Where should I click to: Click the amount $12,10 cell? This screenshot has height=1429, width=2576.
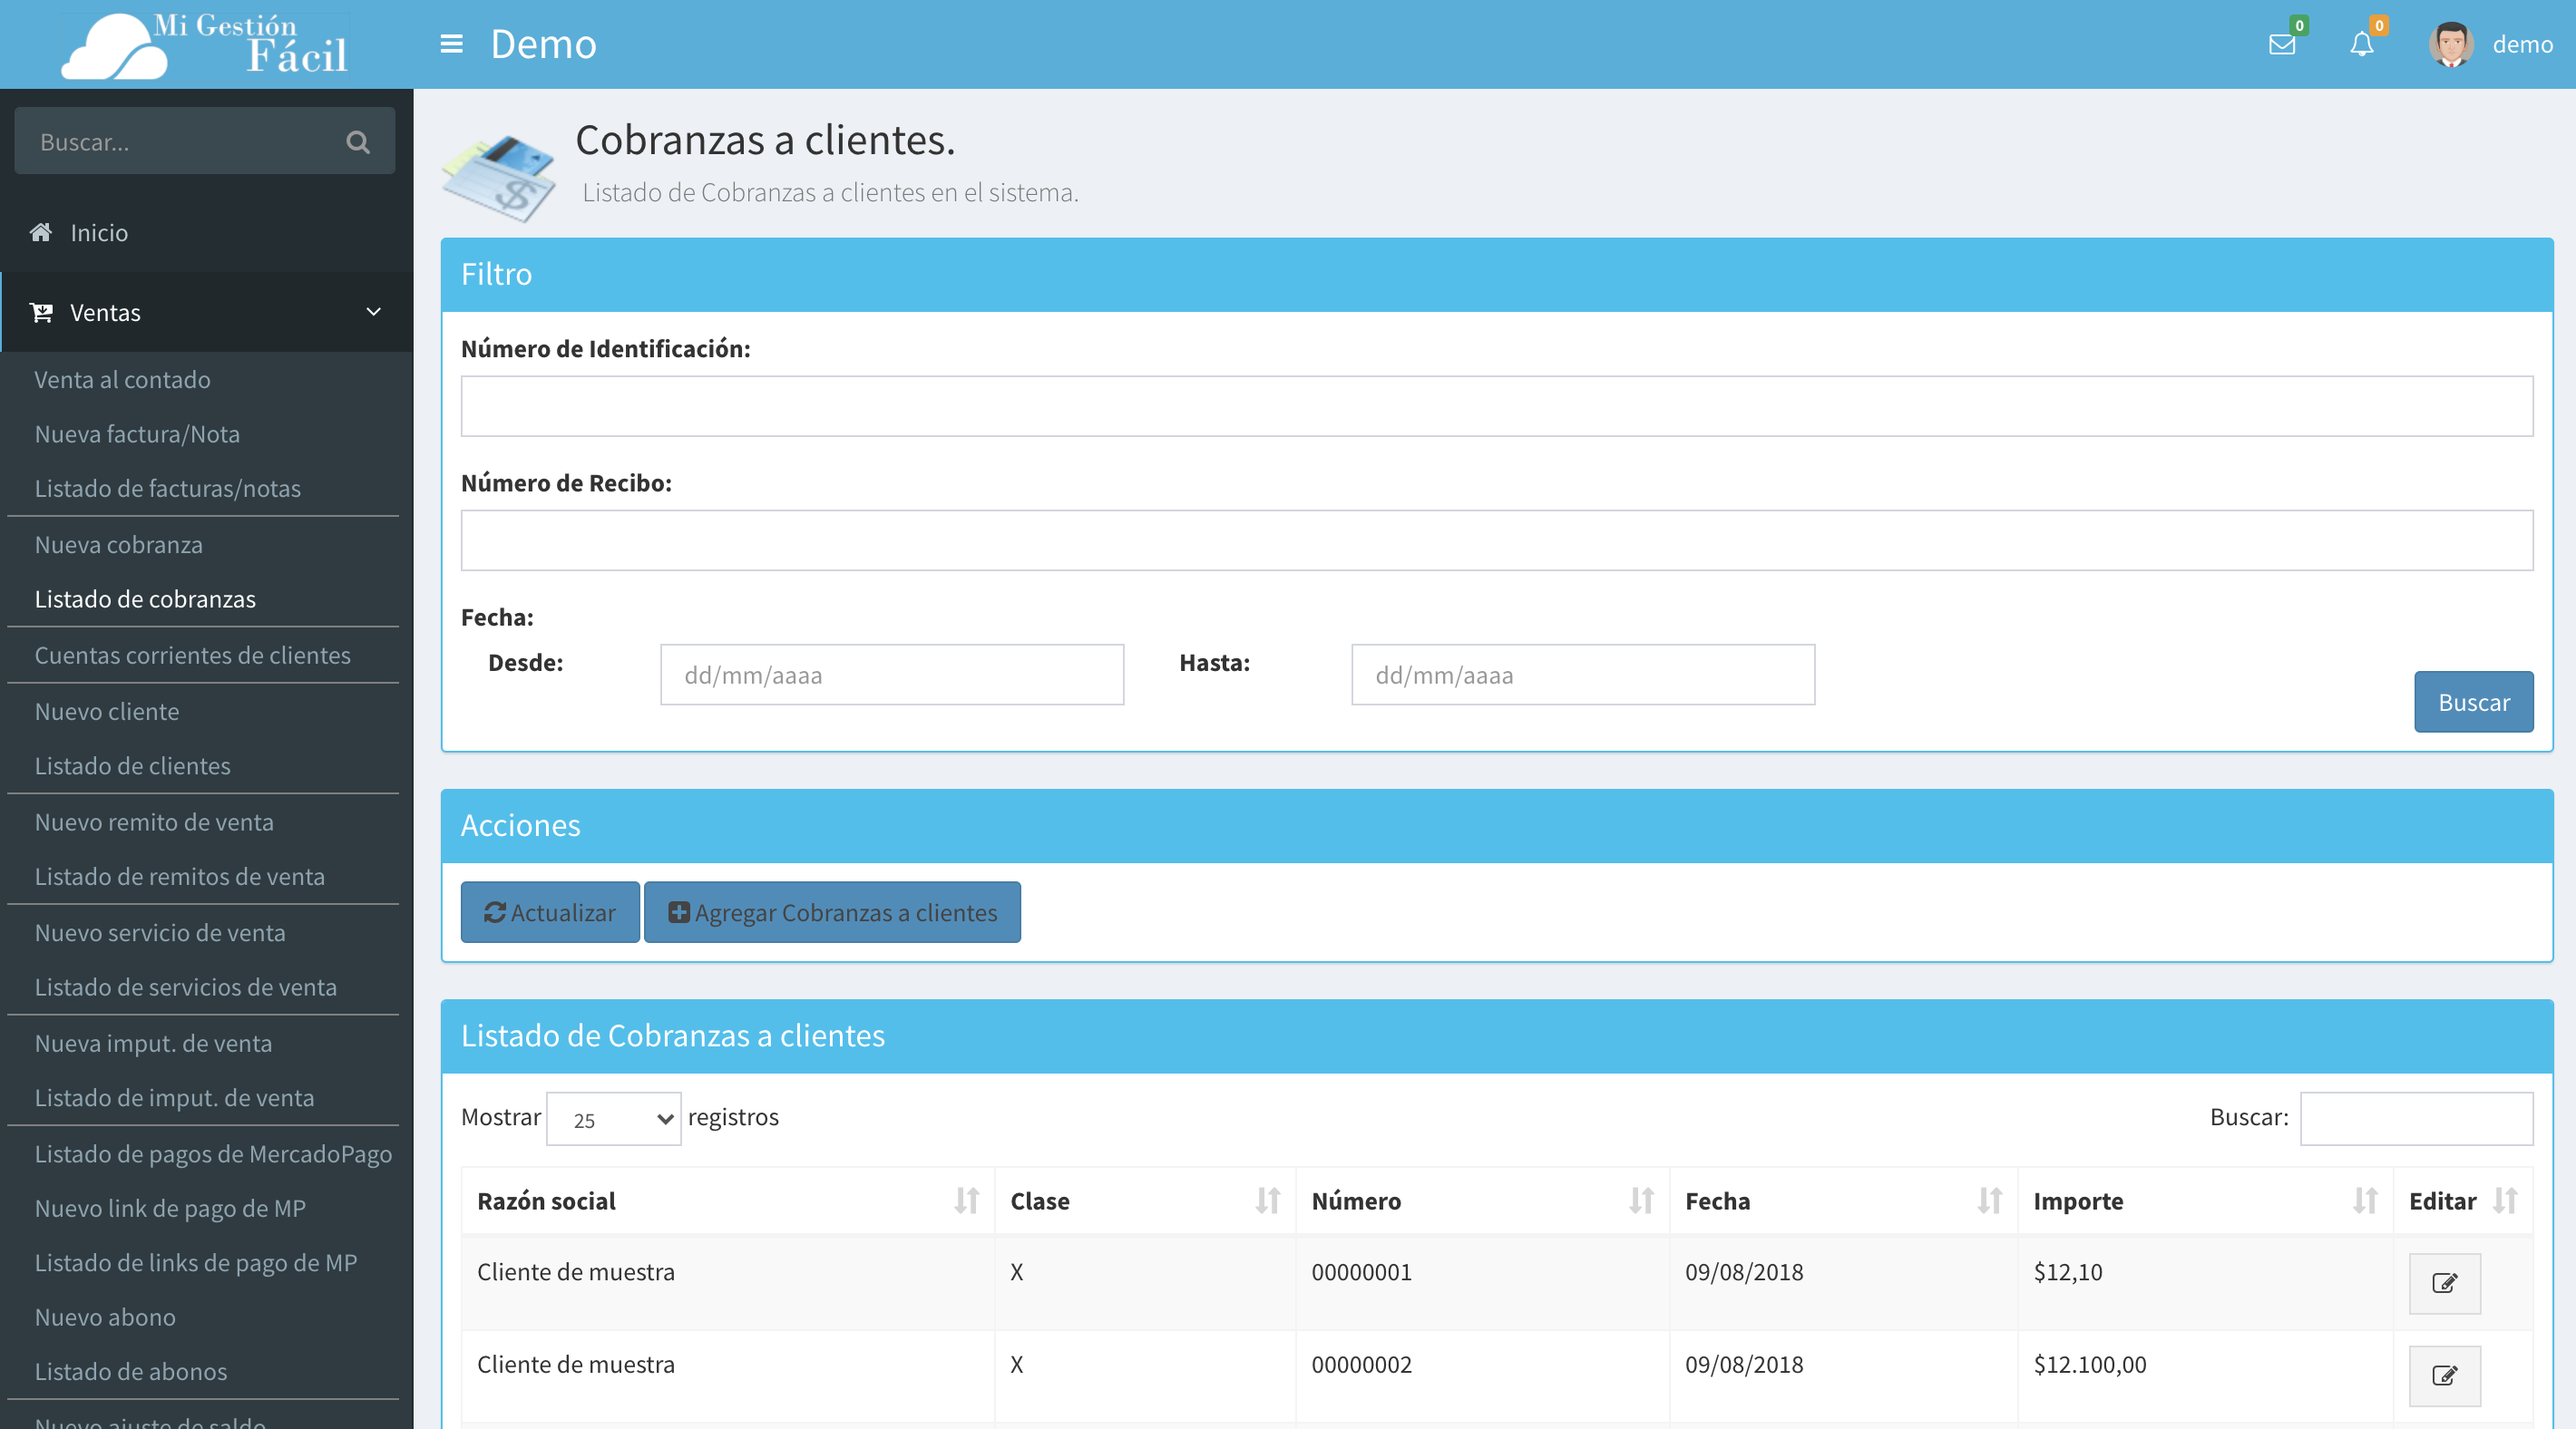coord(2068,1272)
